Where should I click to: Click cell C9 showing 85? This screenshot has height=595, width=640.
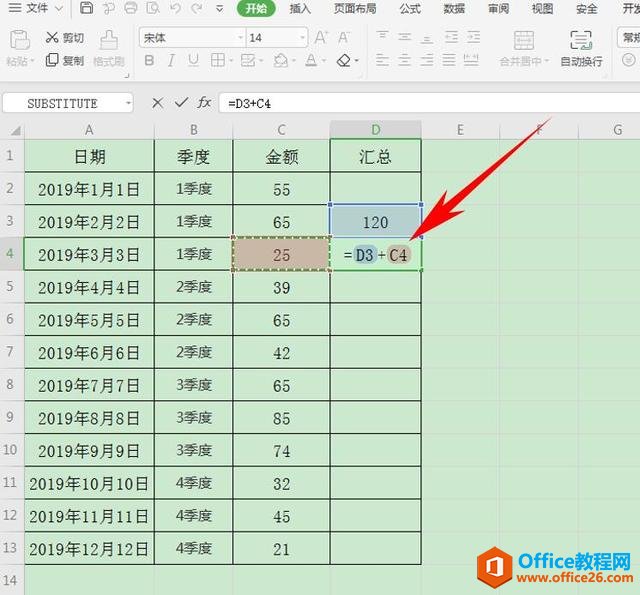click(281, 418)
